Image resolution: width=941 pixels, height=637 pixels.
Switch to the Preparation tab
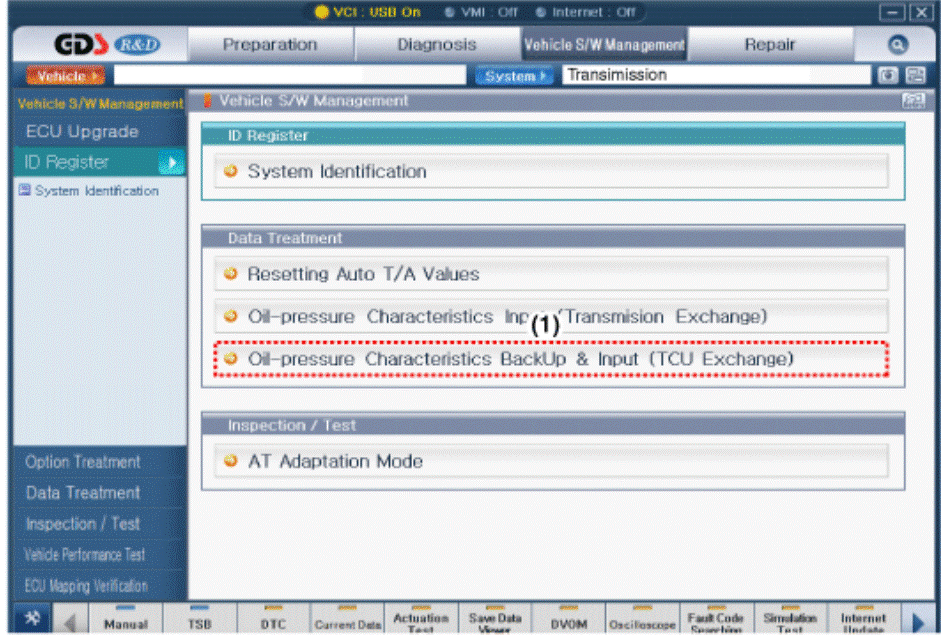[270, 45]
